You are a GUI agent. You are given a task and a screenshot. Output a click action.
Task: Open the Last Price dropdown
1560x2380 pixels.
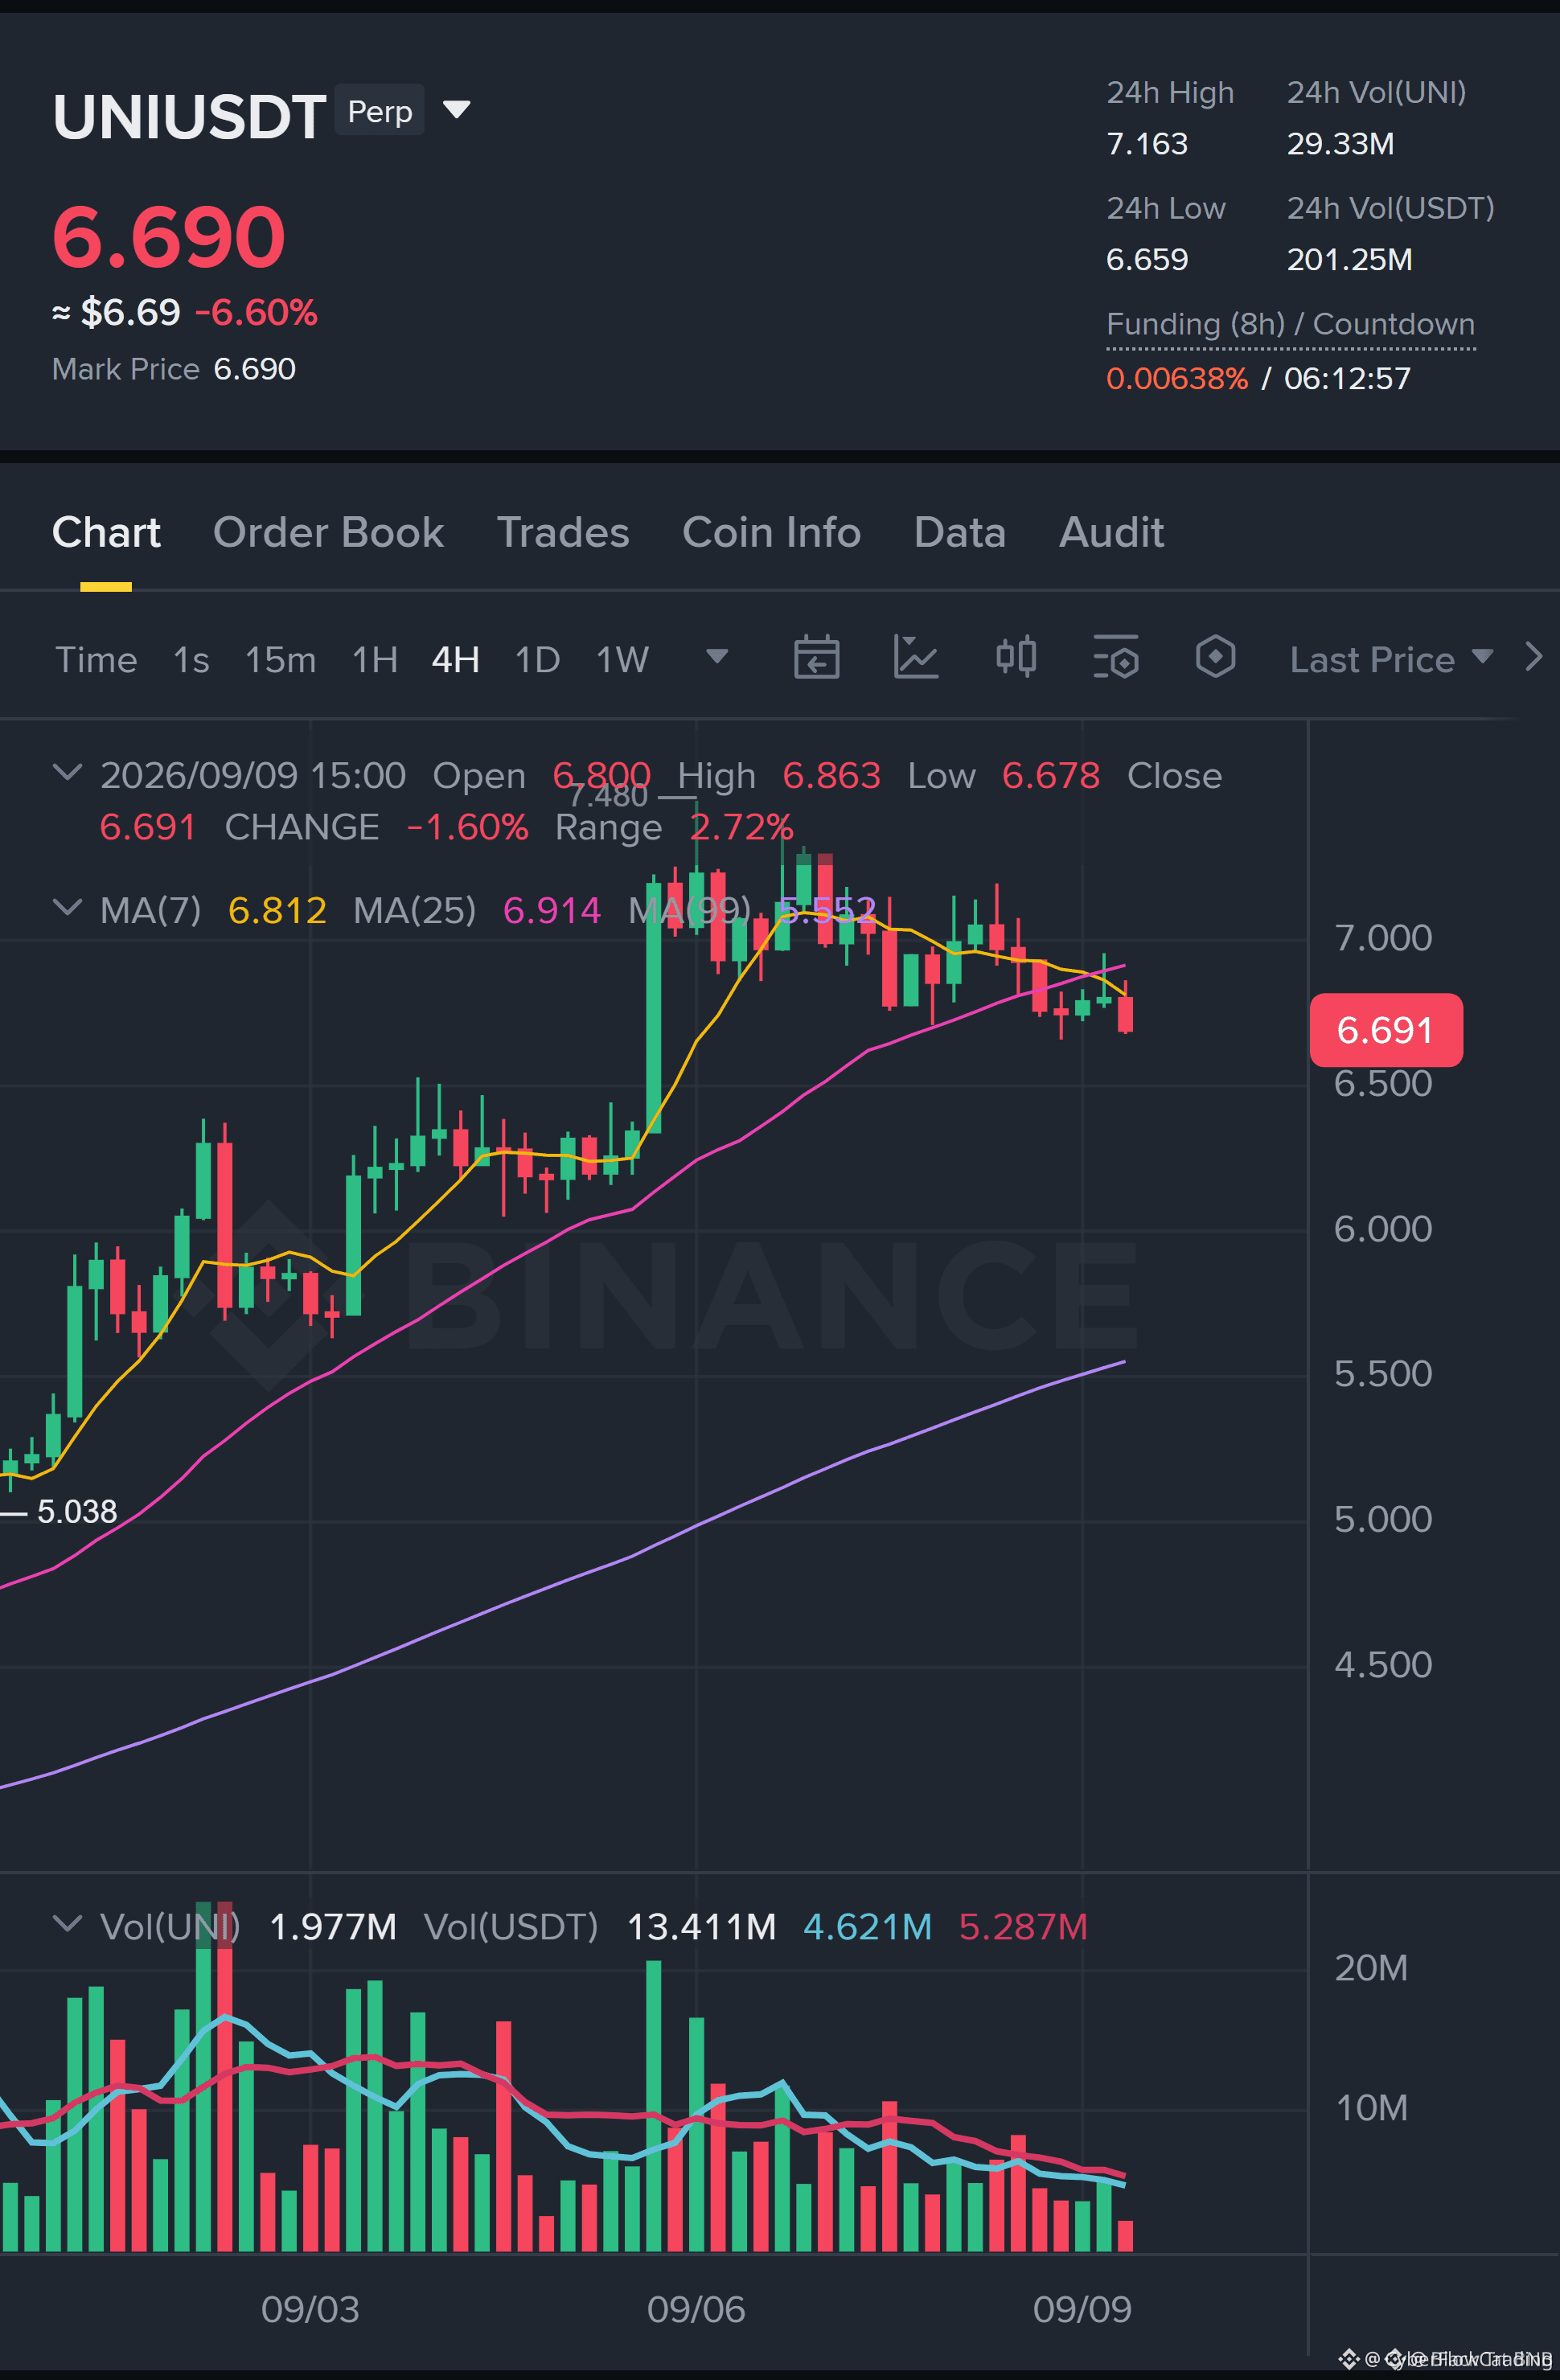click(1391, 659)
